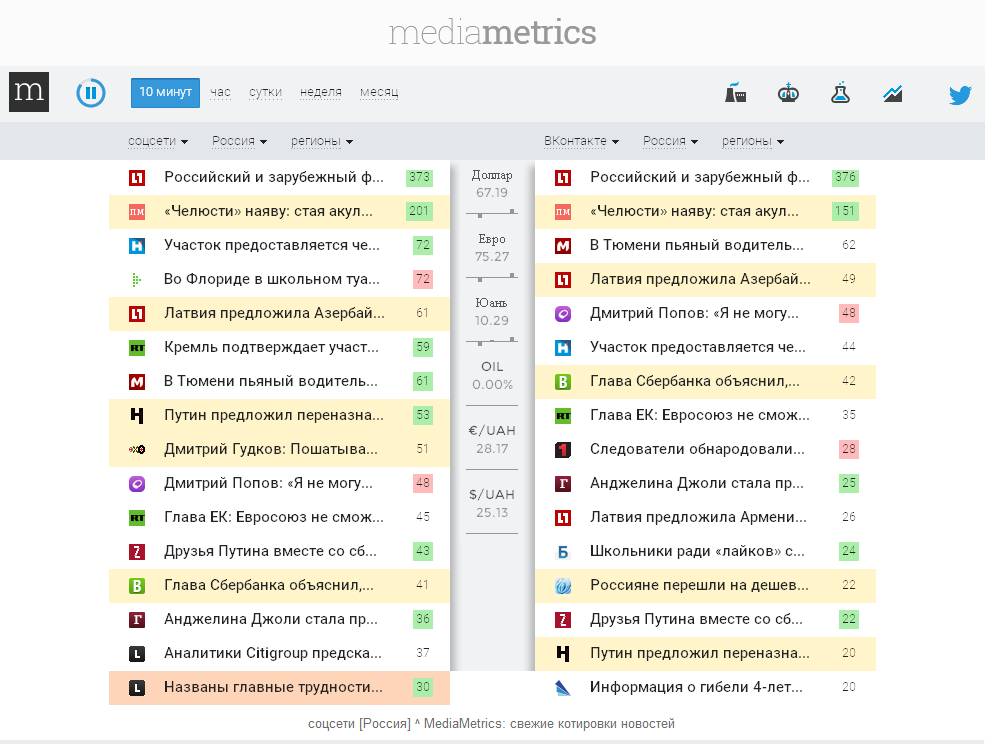
Task: Open the right column 'регионы' dropdown
Action: coord(753,141)
